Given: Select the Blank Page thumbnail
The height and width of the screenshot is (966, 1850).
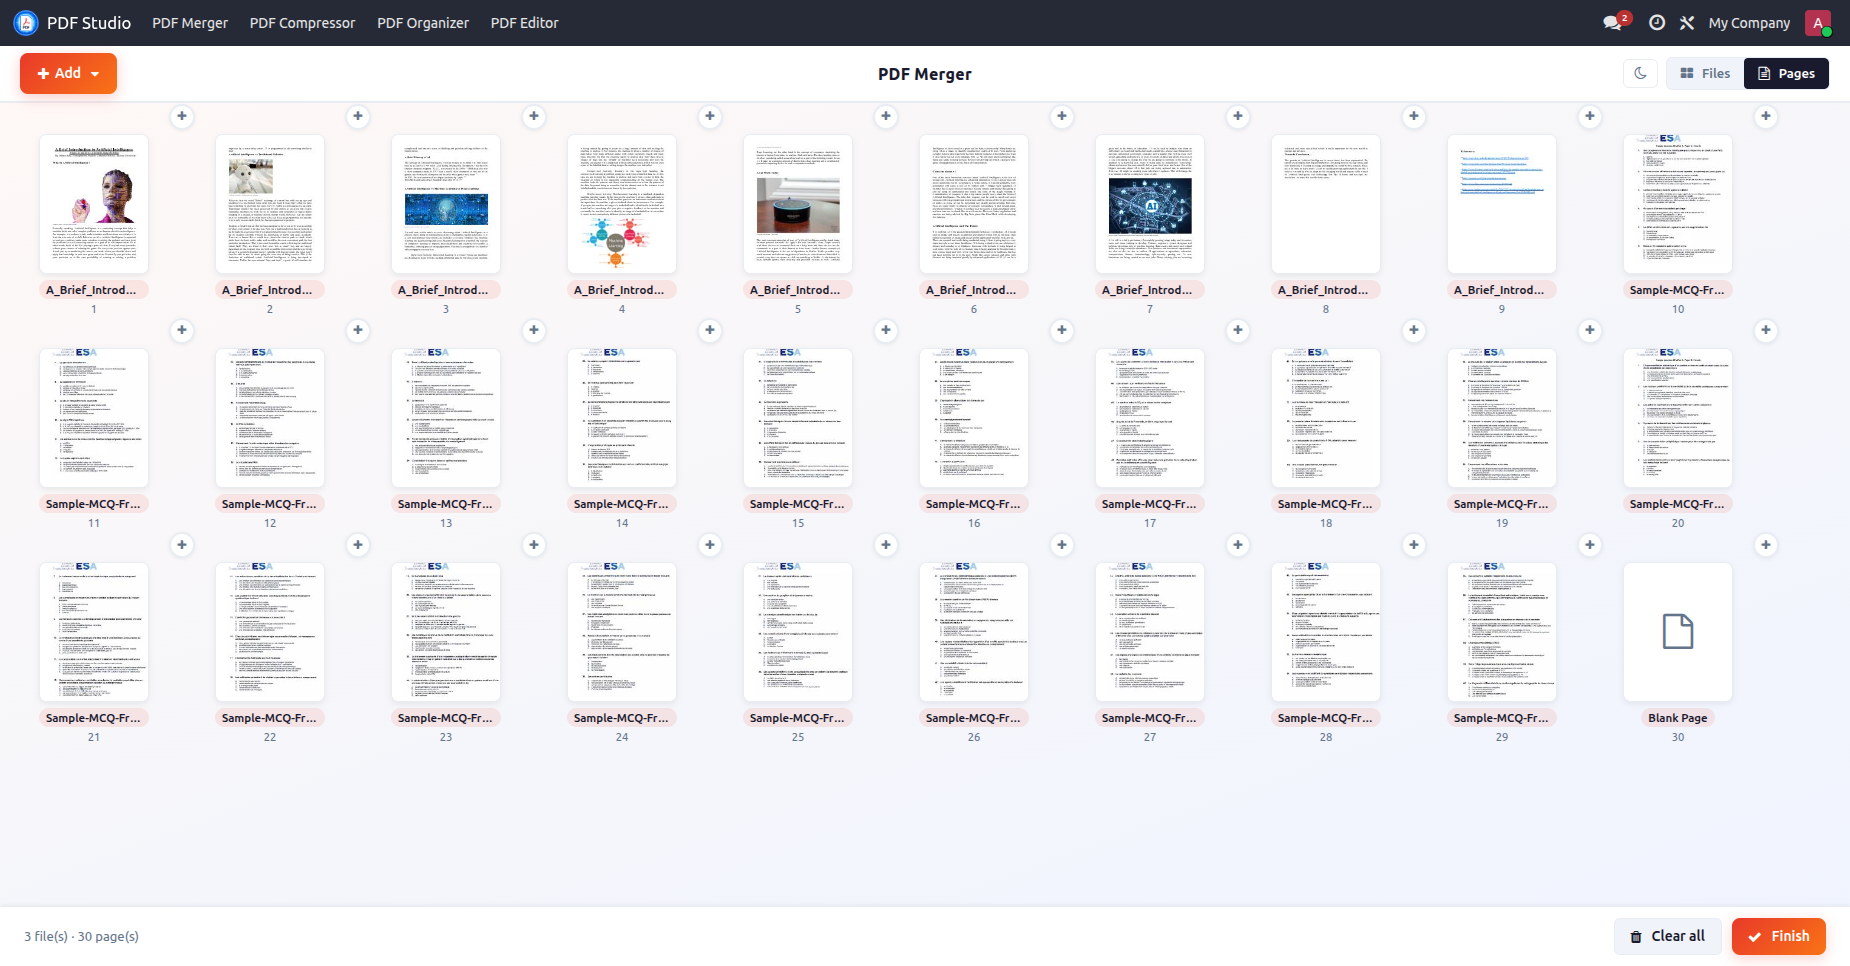Looking at the screenshot, I should [1678, 632].
